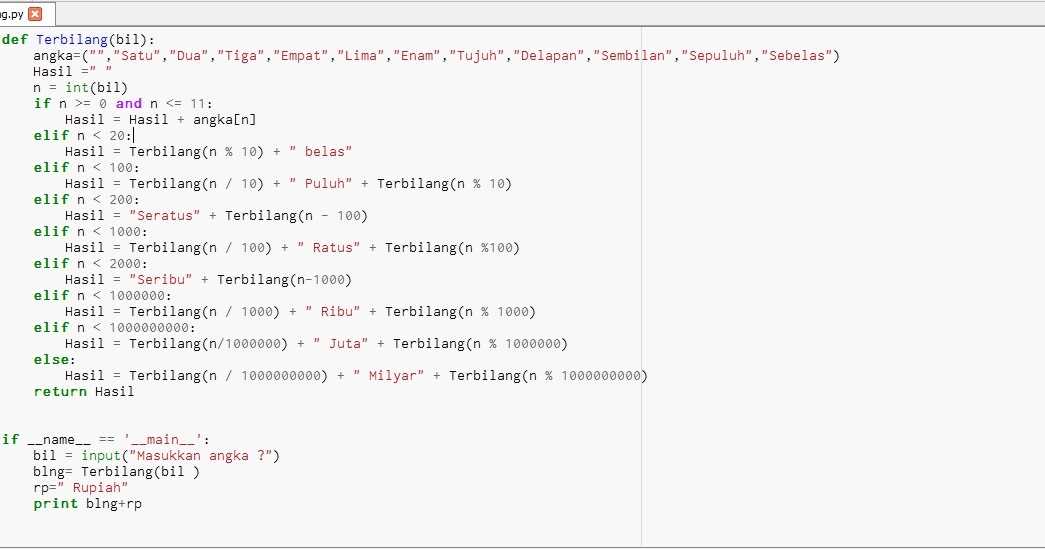Place cursor on "Sebelas" string in angka tuple
Image resolution: width=1045 pixels, height=549 pixels.
[x=796, y=55]
